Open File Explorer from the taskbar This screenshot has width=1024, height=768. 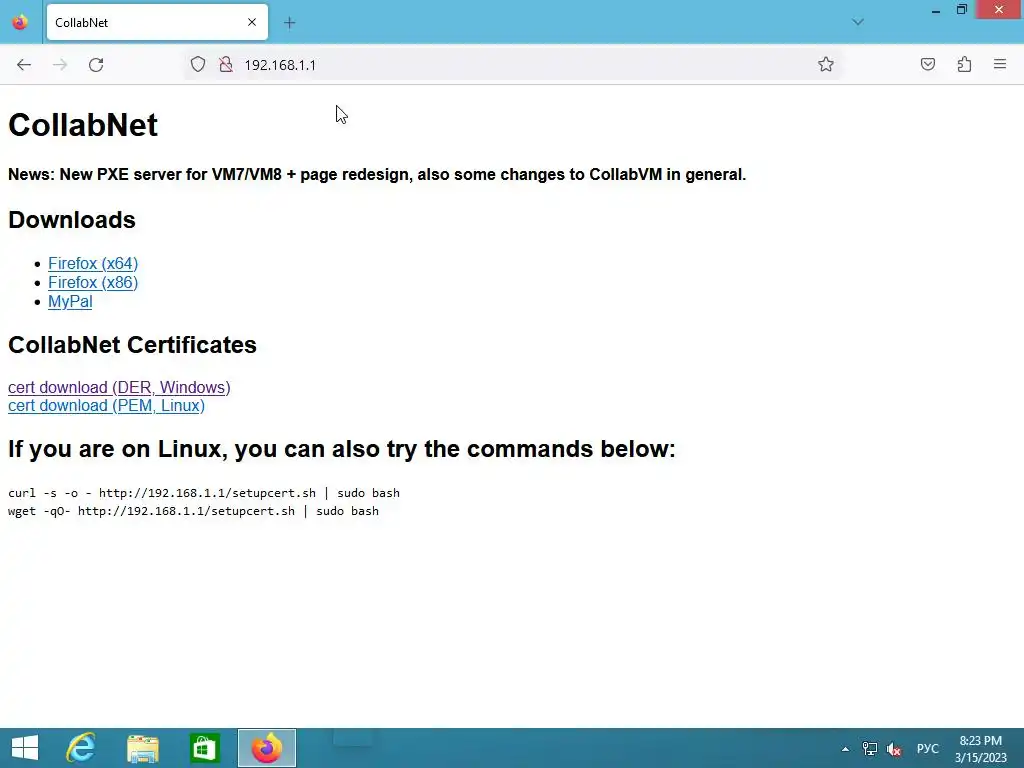(x=143, y=748)
